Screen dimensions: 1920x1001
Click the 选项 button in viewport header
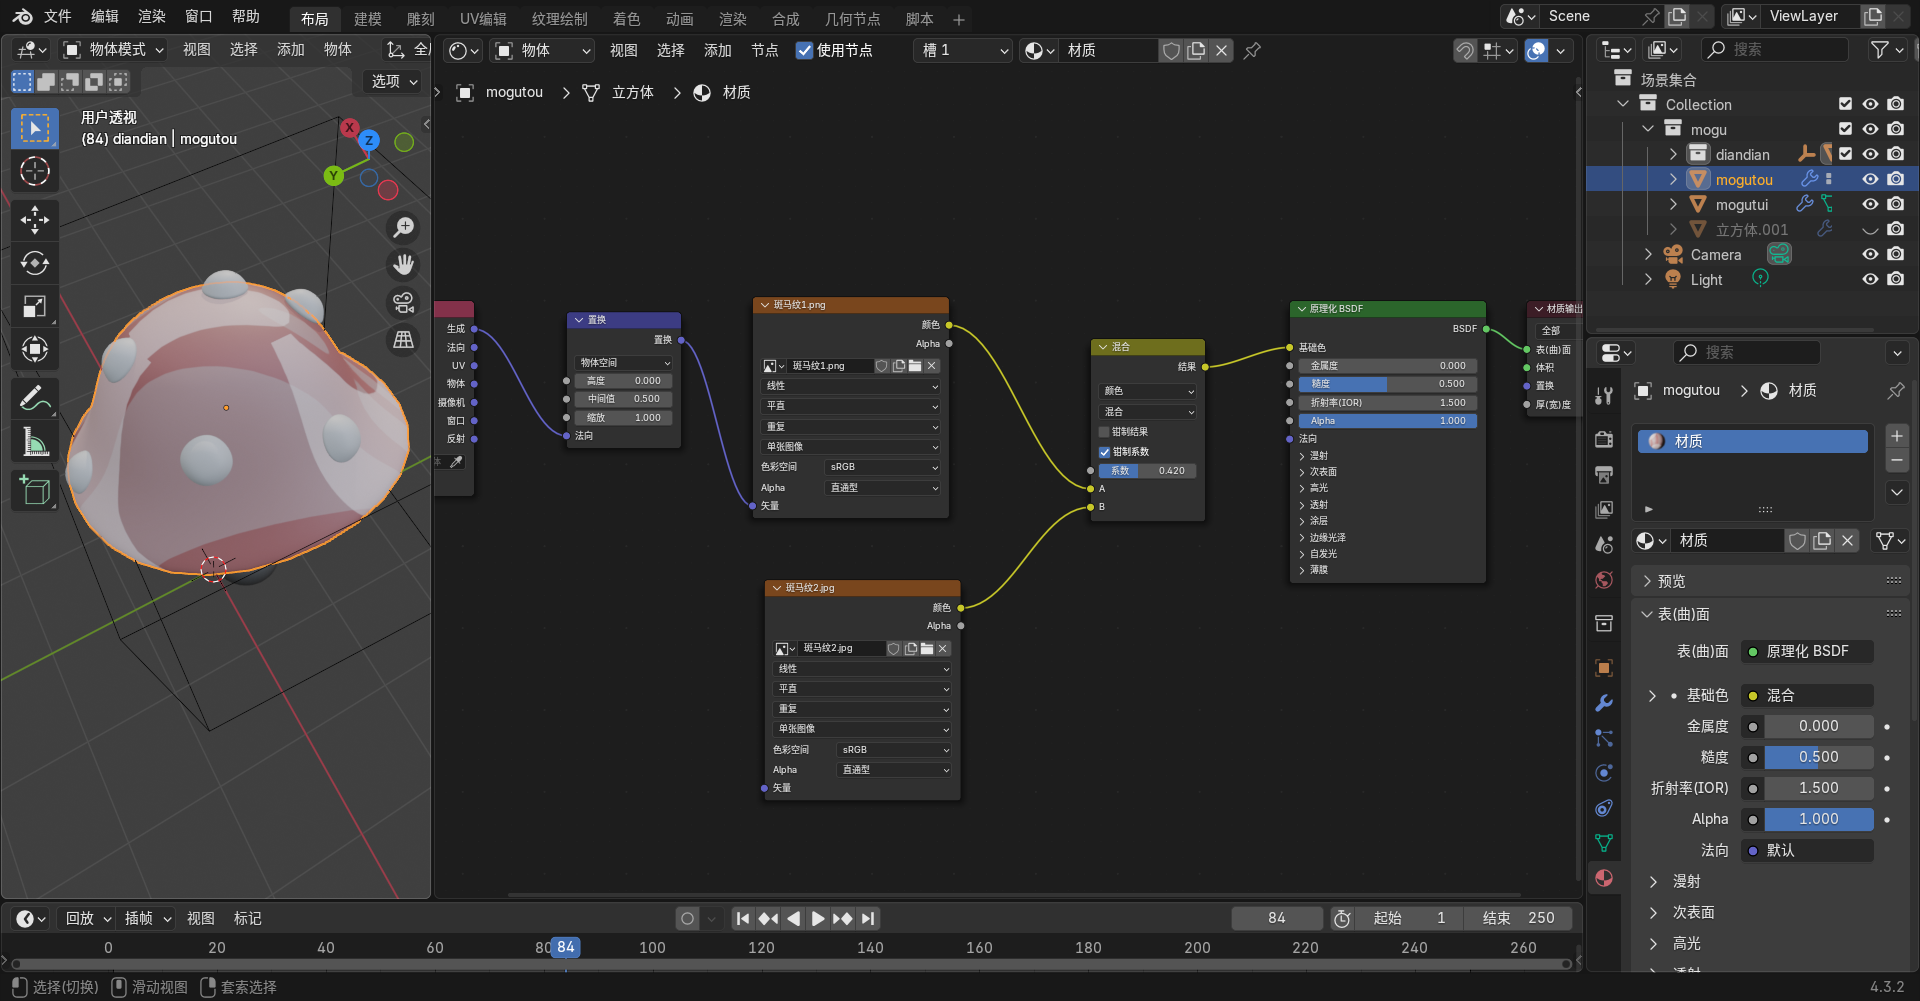coord(394,81)
